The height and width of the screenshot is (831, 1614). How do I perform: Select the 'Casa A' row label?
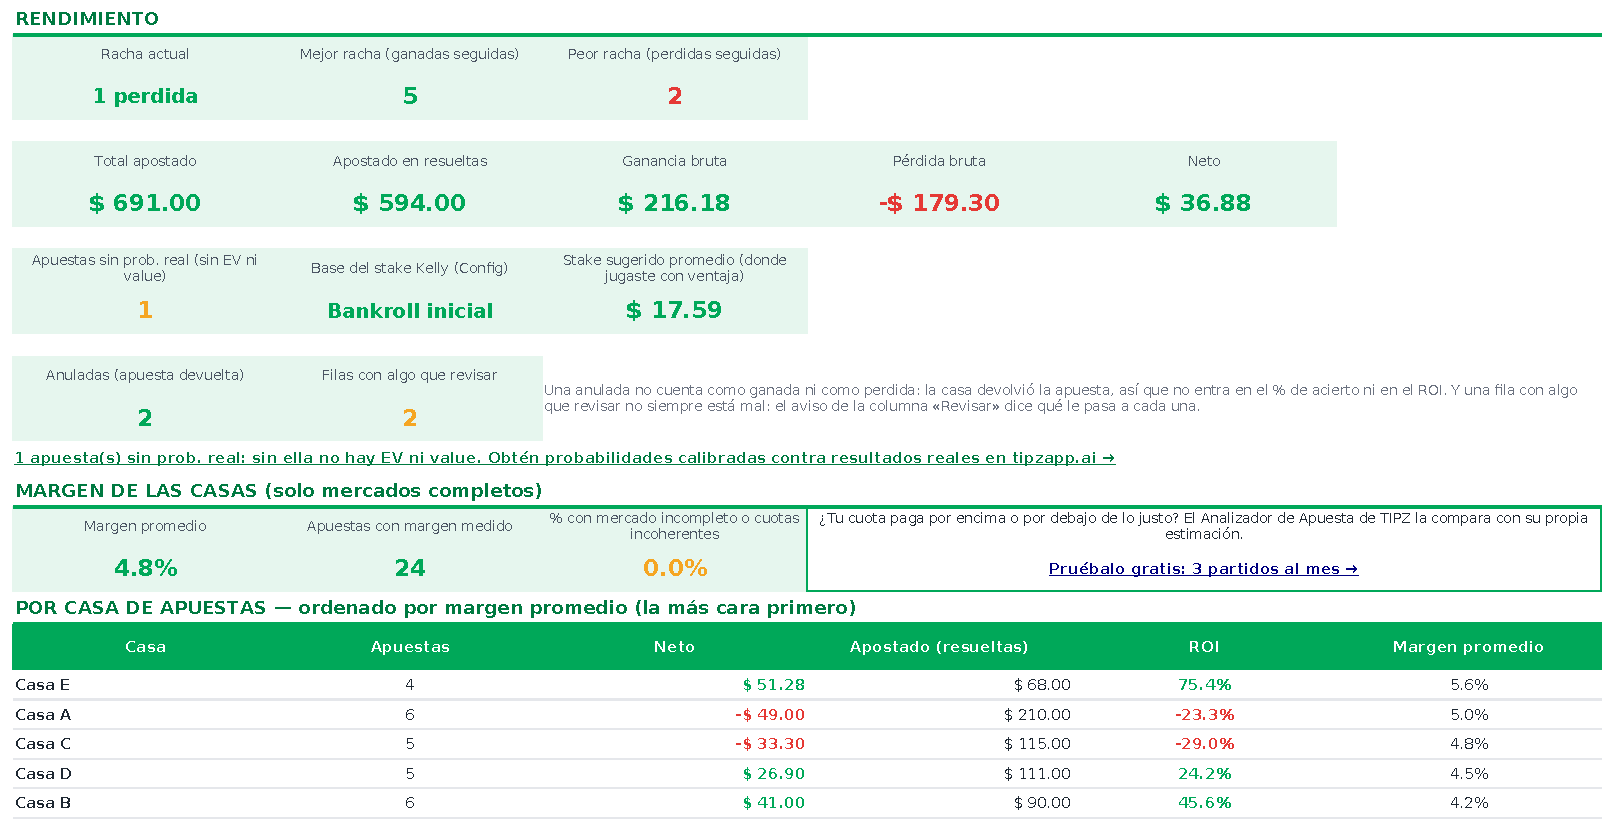(43, 715)
